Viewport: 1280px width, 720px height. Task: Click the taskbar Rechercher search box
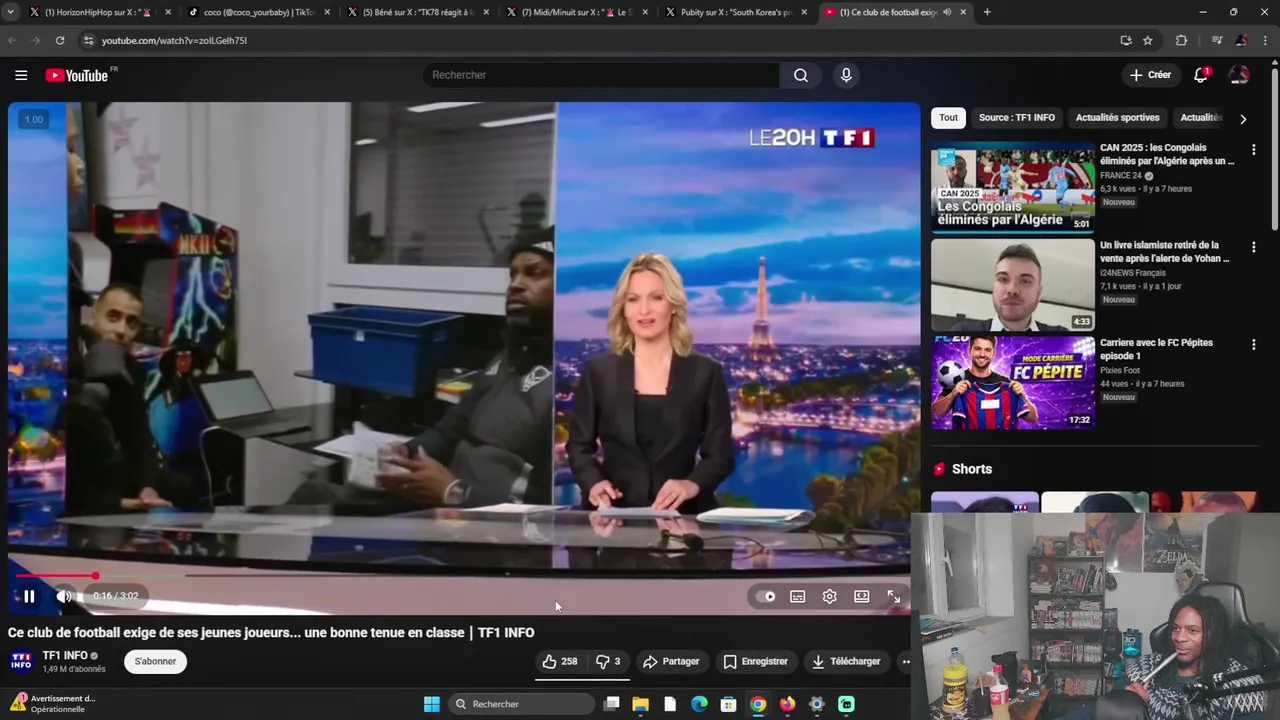point(520,704)
